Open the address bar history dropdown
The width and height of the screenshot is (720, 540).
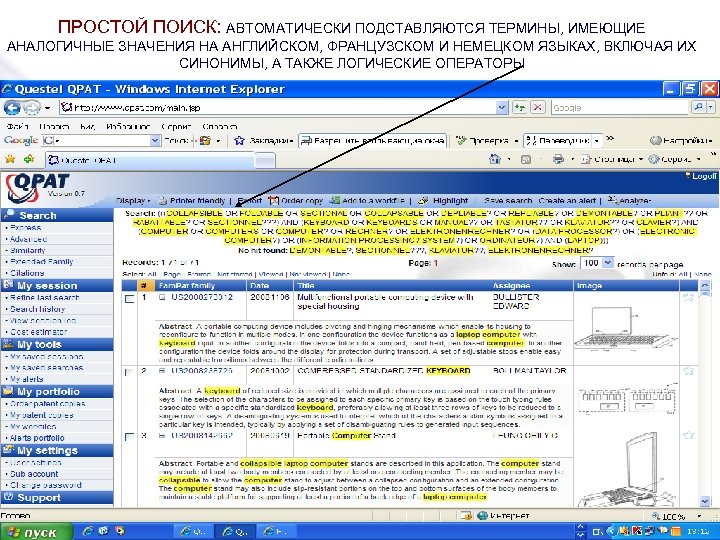502,108
